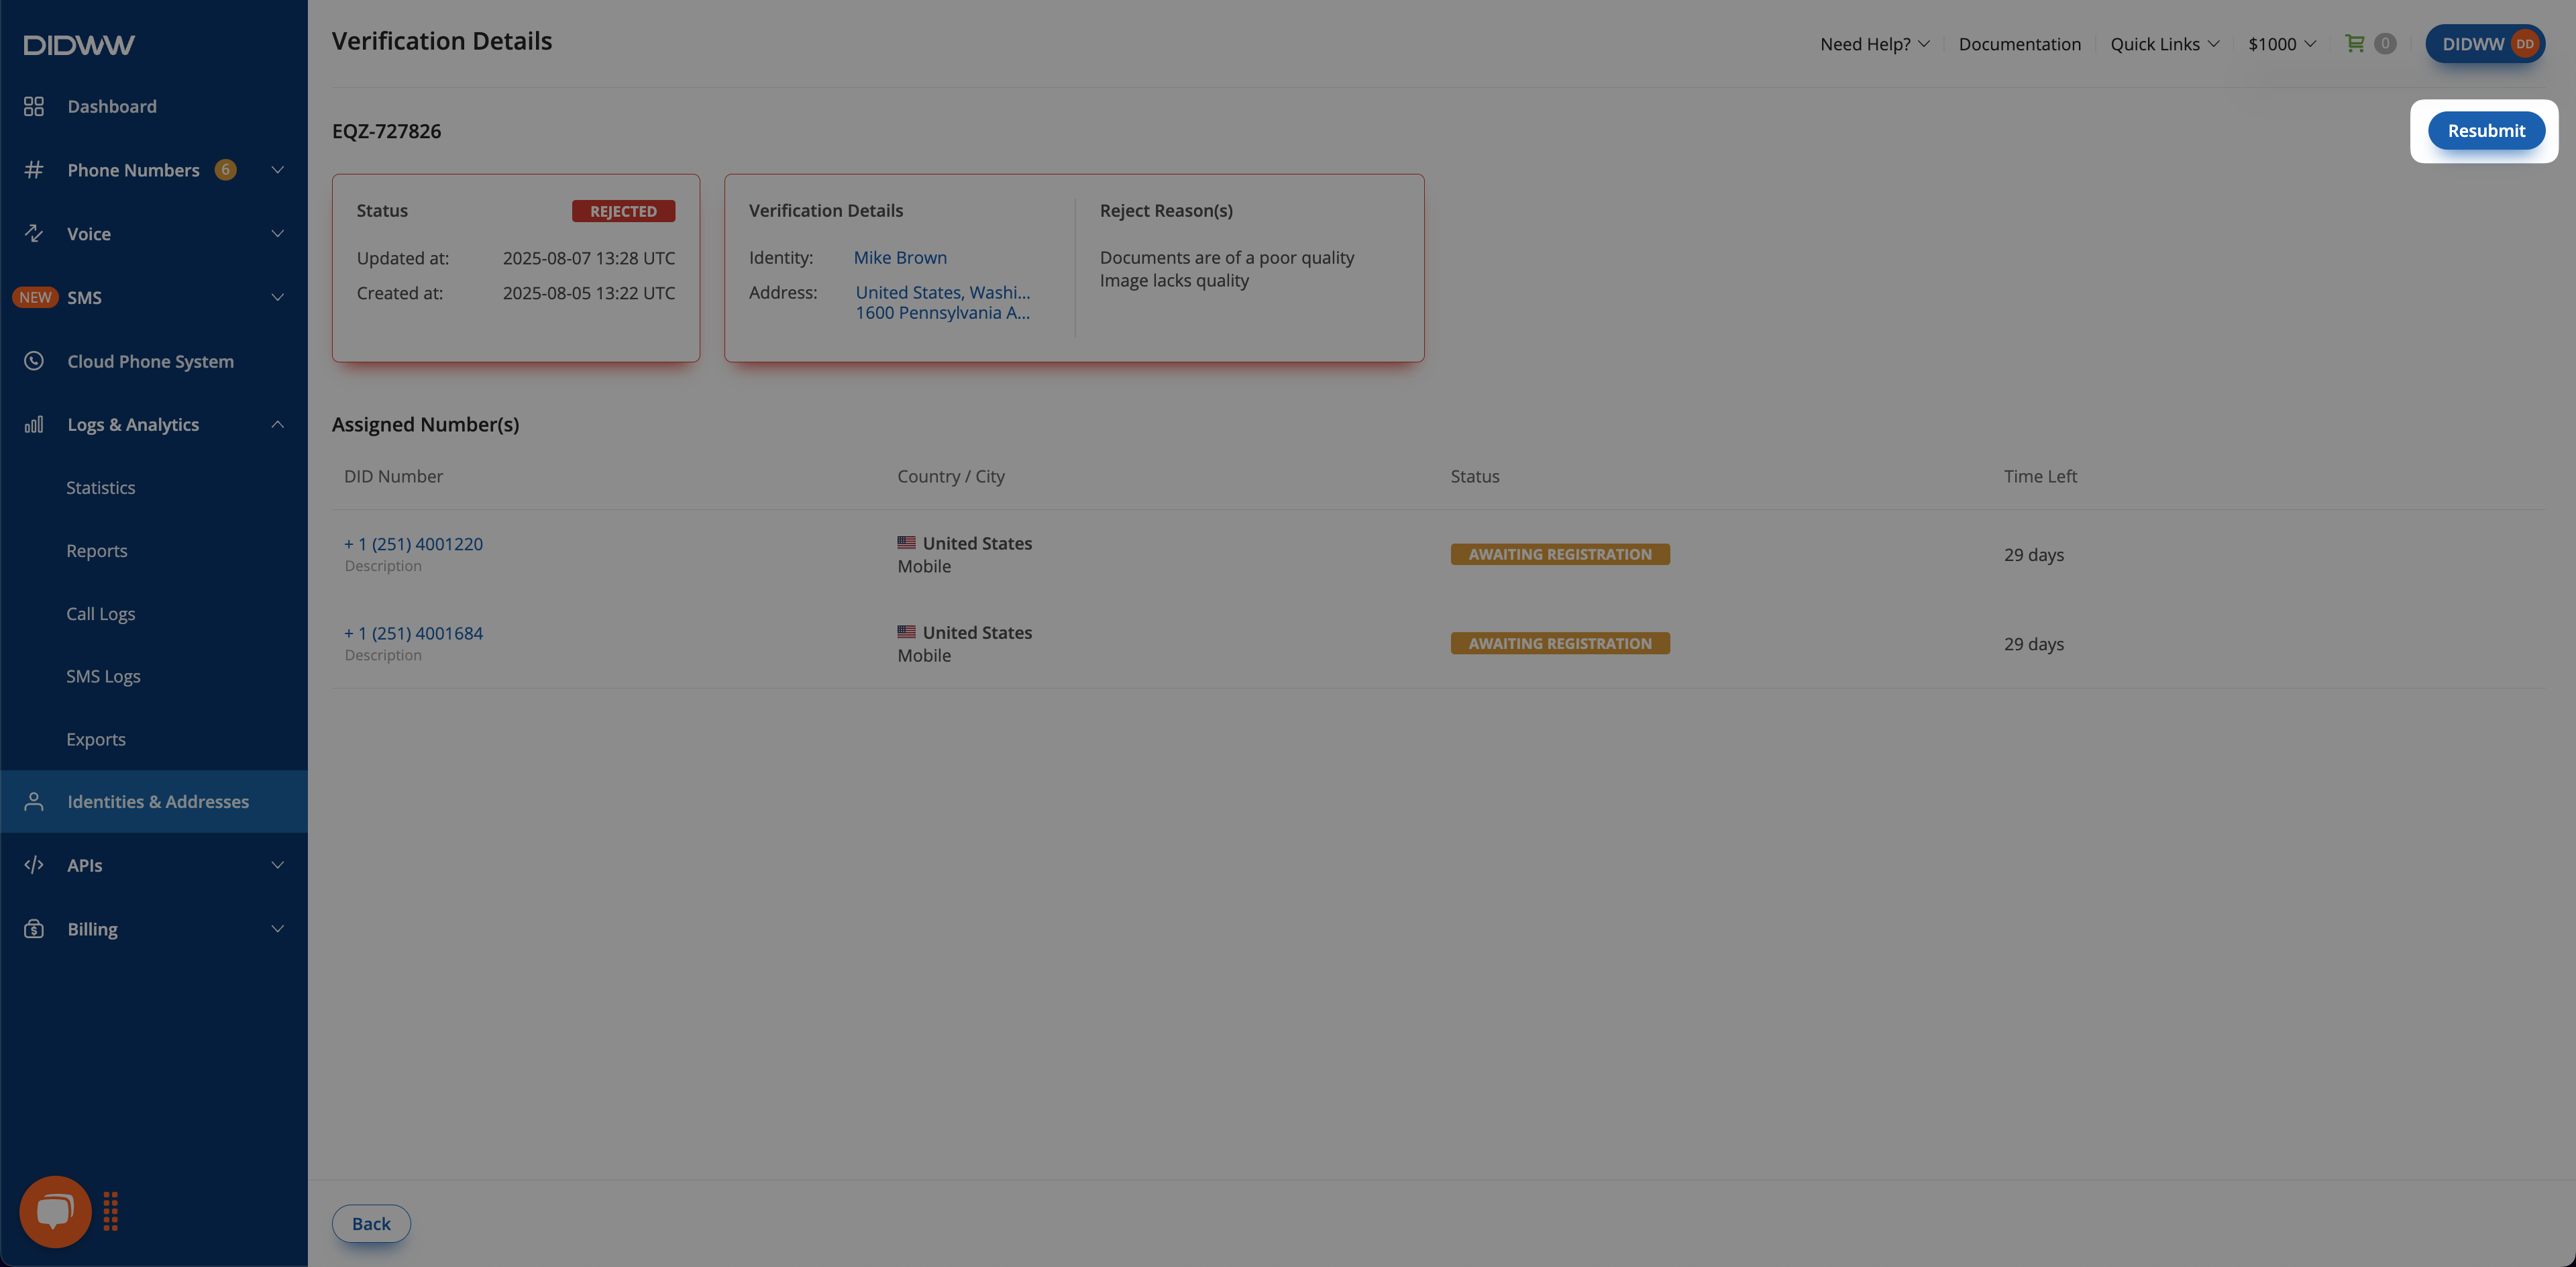Click US flag in 4001220 row
The width and height of the screenshot is (2576, 1267).
(906, 542)
